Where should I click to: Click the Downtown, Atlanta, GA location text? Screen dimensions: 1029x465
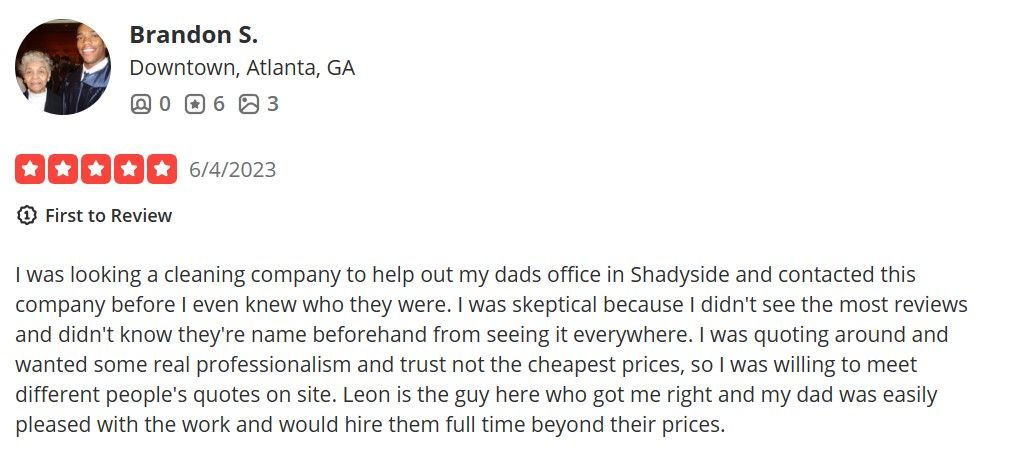pos(242,68)
